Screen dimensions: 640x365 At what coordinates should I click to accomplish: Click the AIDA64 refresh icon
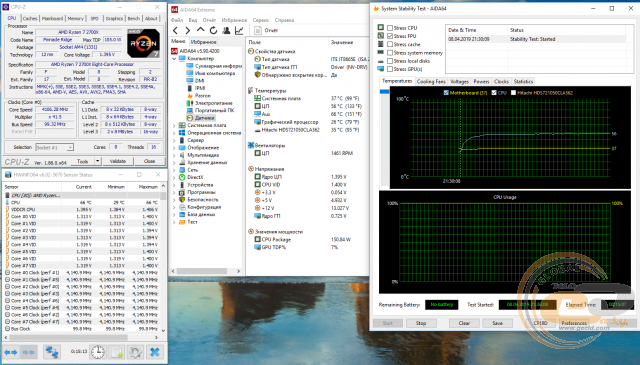[x=213, y=31]
